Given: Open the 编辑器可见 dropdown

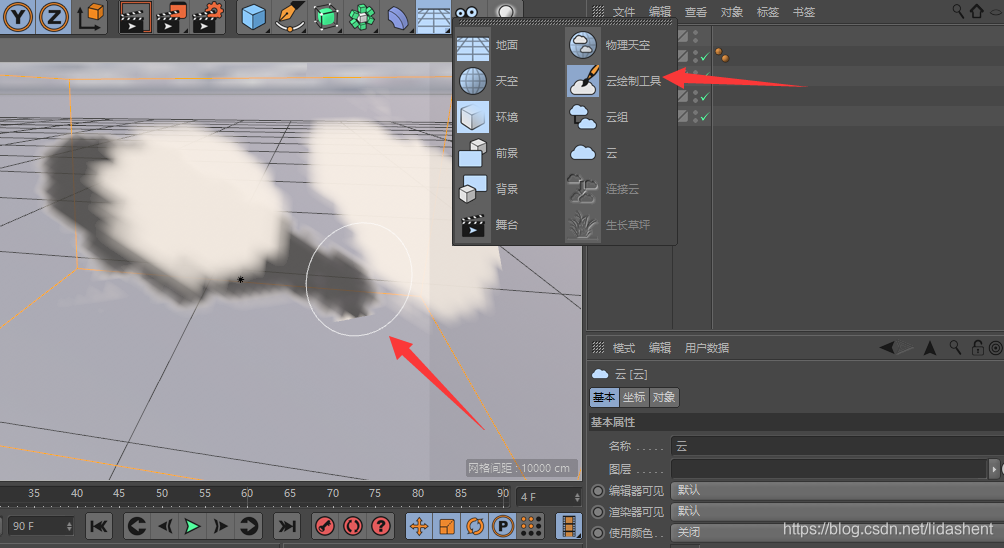Looking at the screenshot, I should click(x=838, y=490).
